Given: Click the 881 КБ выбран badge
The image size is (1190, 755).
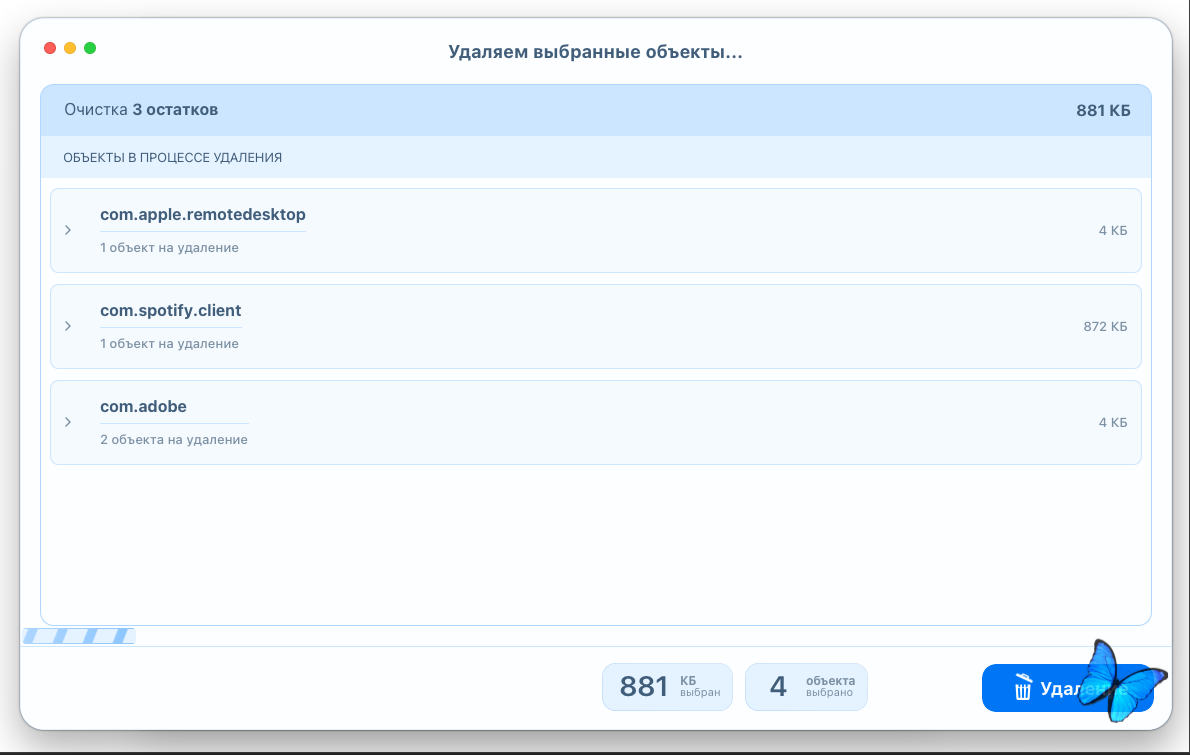Looking at the screenshot, I should pyautogui.click(x=667, y=687).
